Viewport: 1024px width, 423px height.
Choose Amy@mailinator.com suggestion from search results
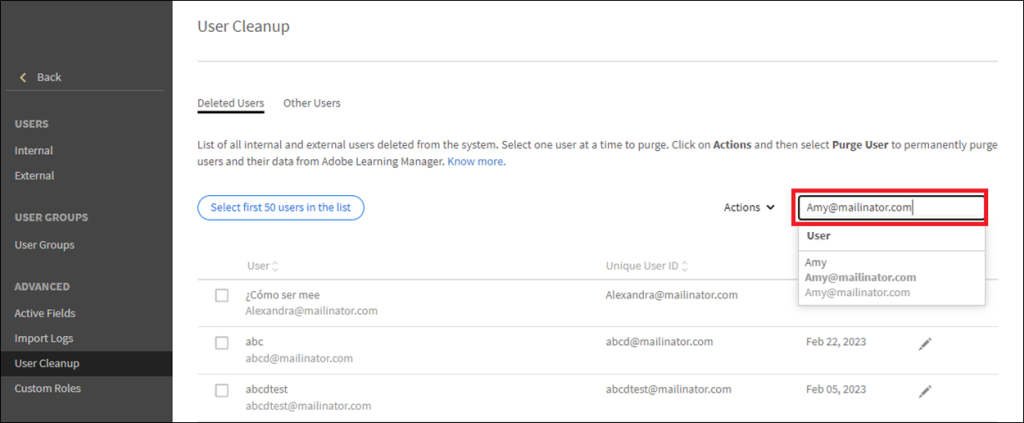861,277
